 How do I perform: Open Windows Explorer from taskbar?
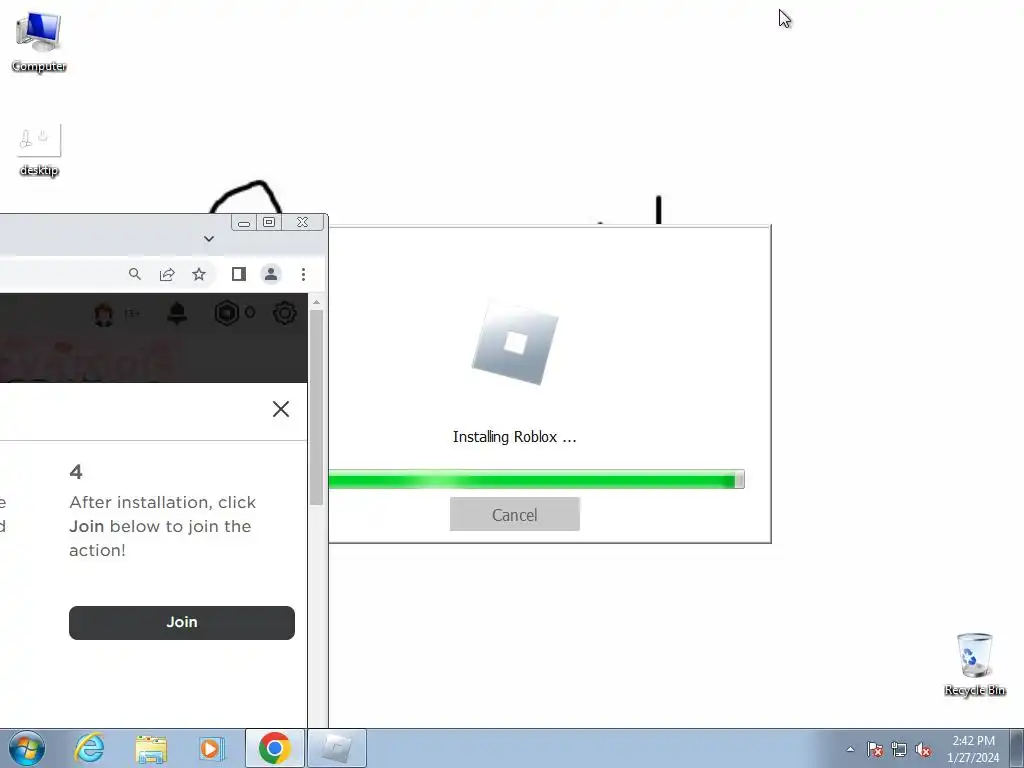pos(151,748)
